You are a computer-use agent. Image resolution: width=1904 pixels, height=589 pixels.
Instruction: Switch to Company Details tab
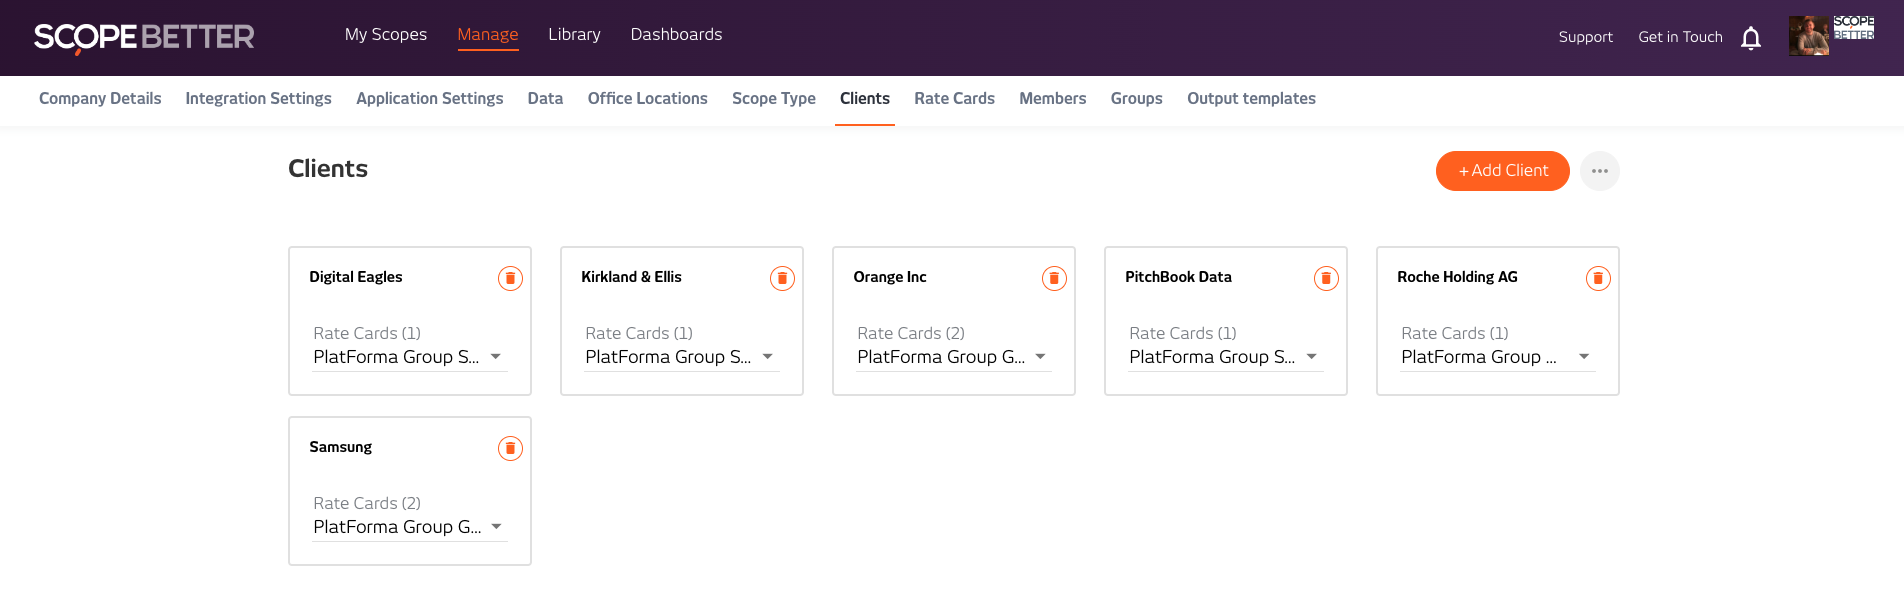pyautogui.click(x=100, y=98)
